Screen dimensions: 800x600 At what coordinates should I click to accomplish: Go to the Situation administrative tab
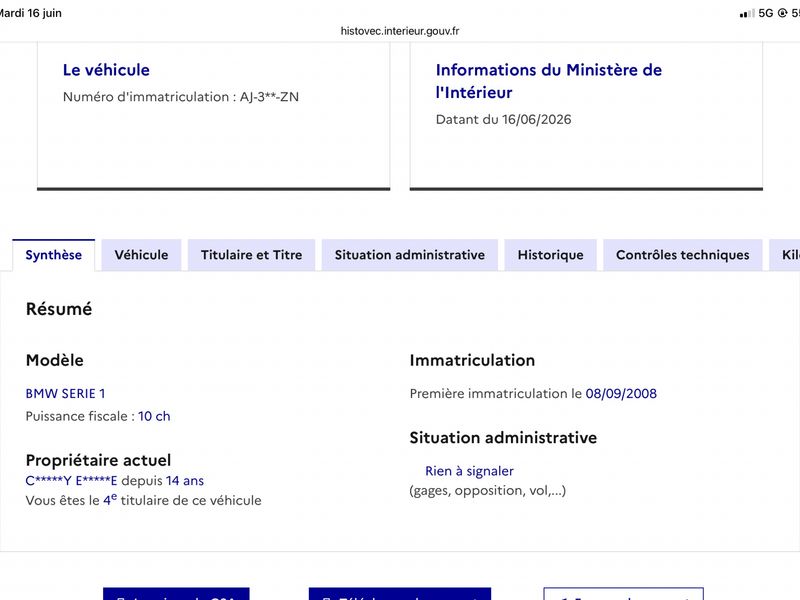(410, 255)
